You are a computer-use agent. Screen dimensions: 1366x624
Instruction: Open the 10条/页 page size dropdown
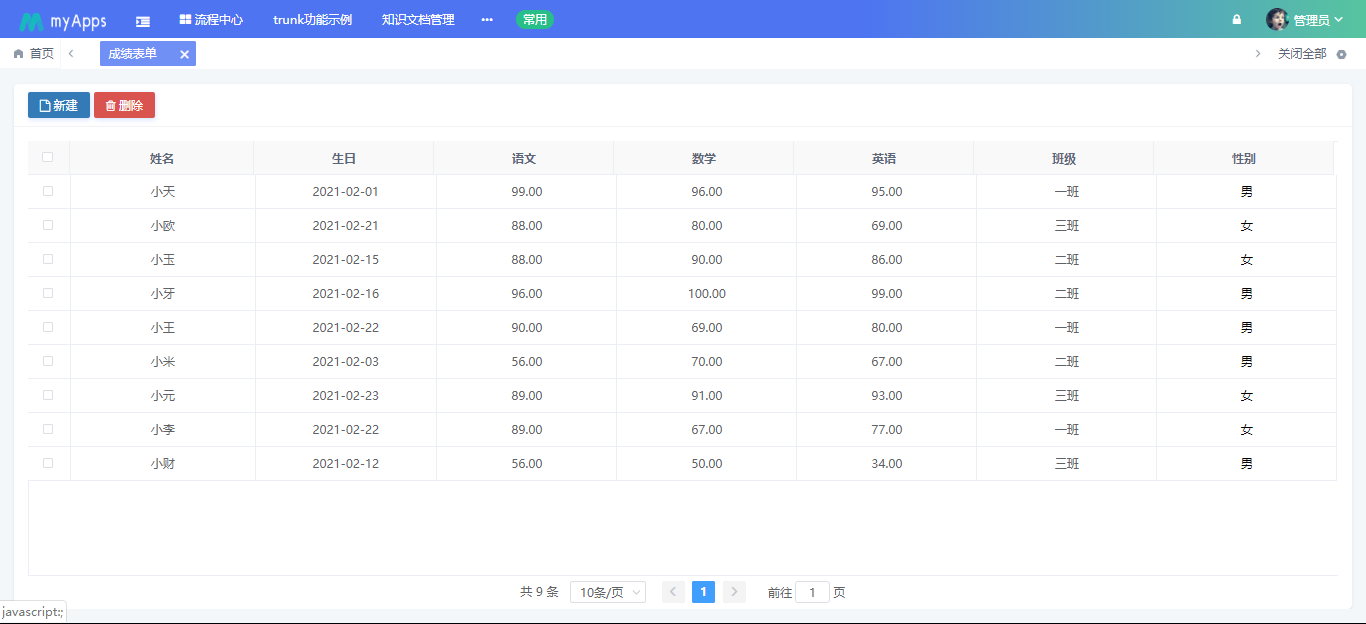click(x=608, y=592)
